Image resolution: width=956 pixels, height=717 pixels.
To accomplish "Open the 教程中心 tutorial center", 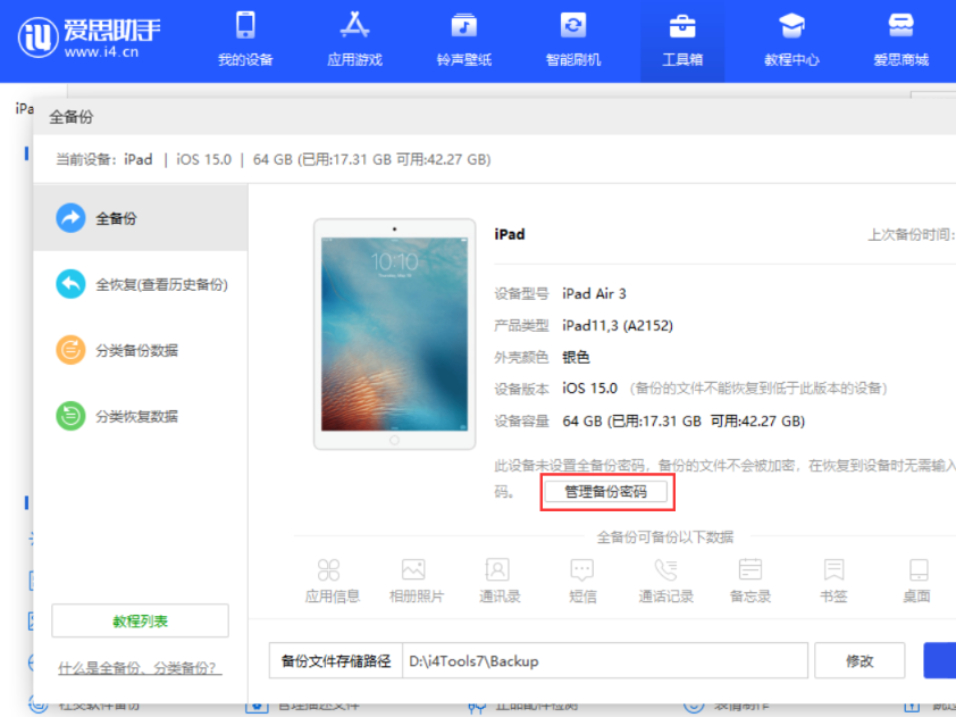I will pos(791,40).
